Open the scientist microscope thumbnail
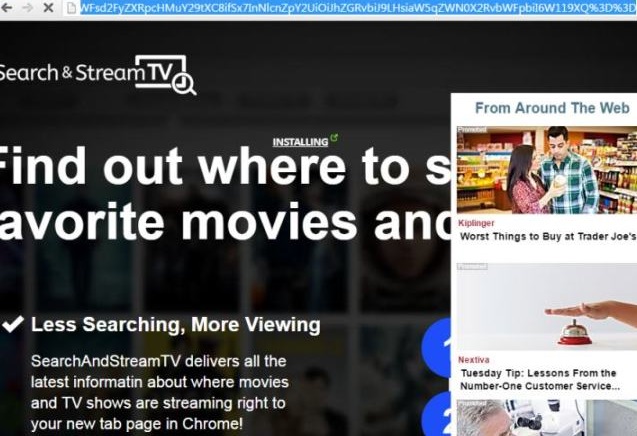This screenshot has height=436, width=637. pos(547,418)
